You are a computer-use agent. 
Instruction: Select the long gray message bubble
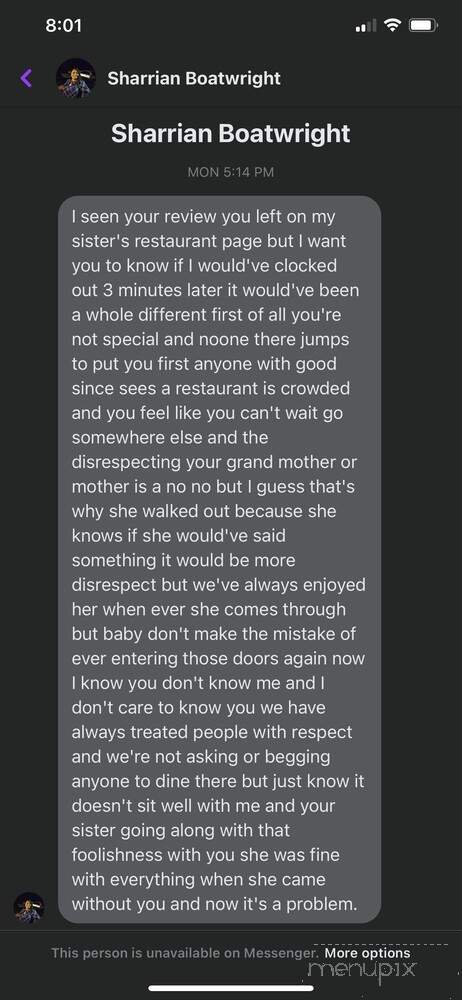220,559
